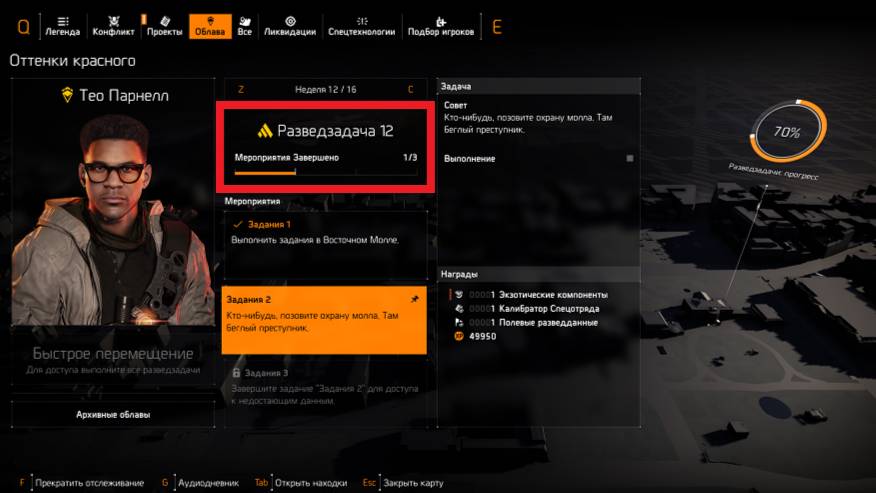Open the Ликвидации target icon
The image size is (876, 493).
coord(290,21)
